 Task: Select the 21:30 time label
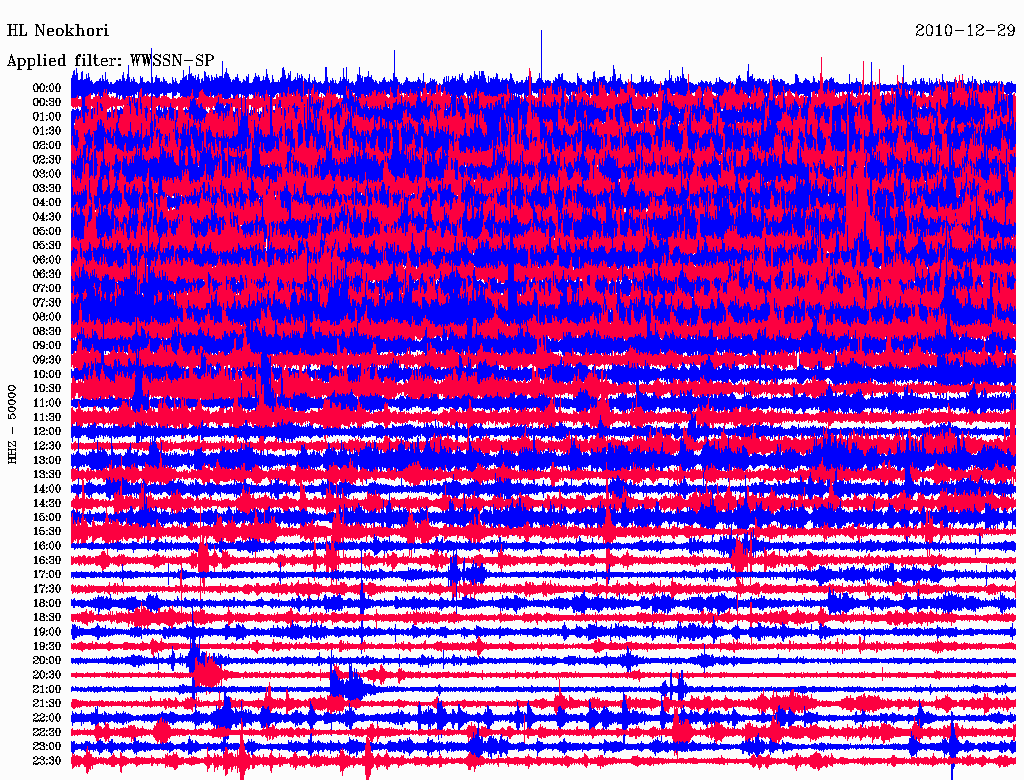47,704
